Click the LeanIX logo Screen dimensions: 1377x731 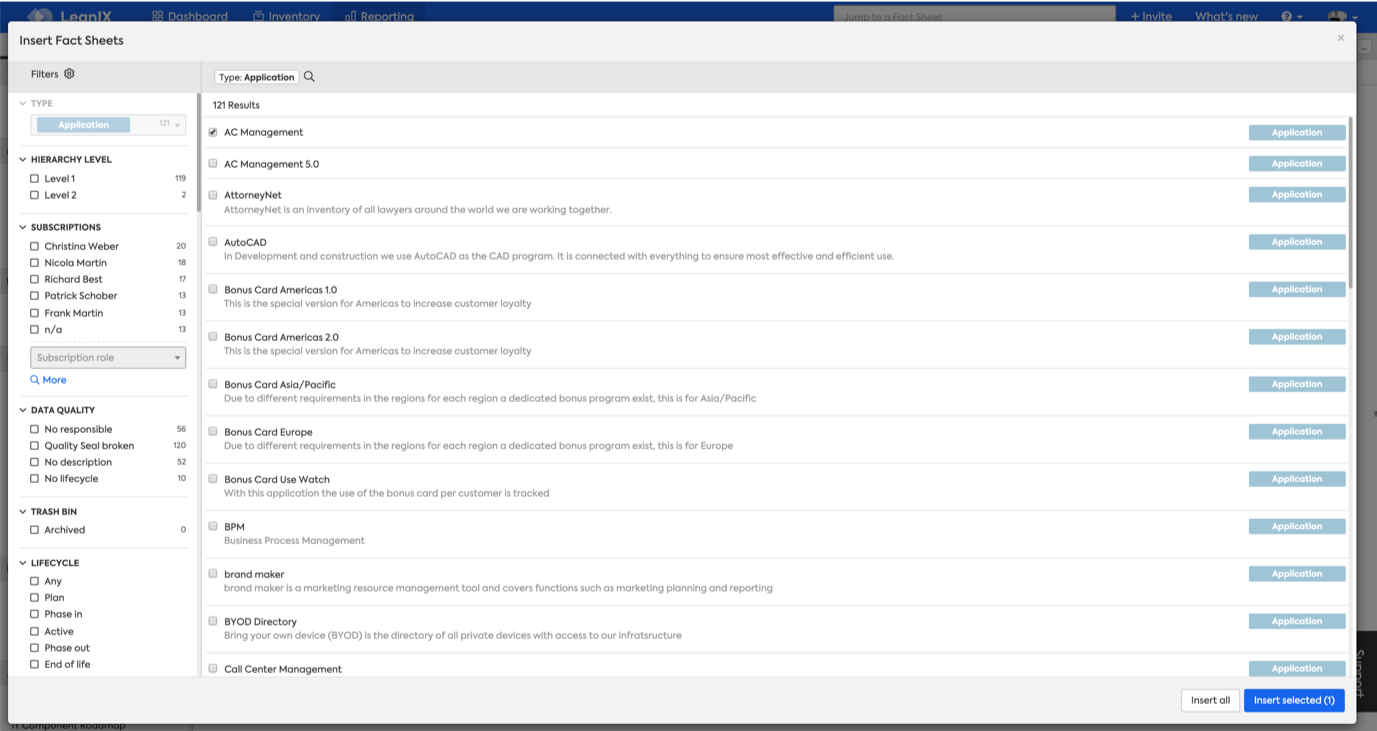pos(68,16)
